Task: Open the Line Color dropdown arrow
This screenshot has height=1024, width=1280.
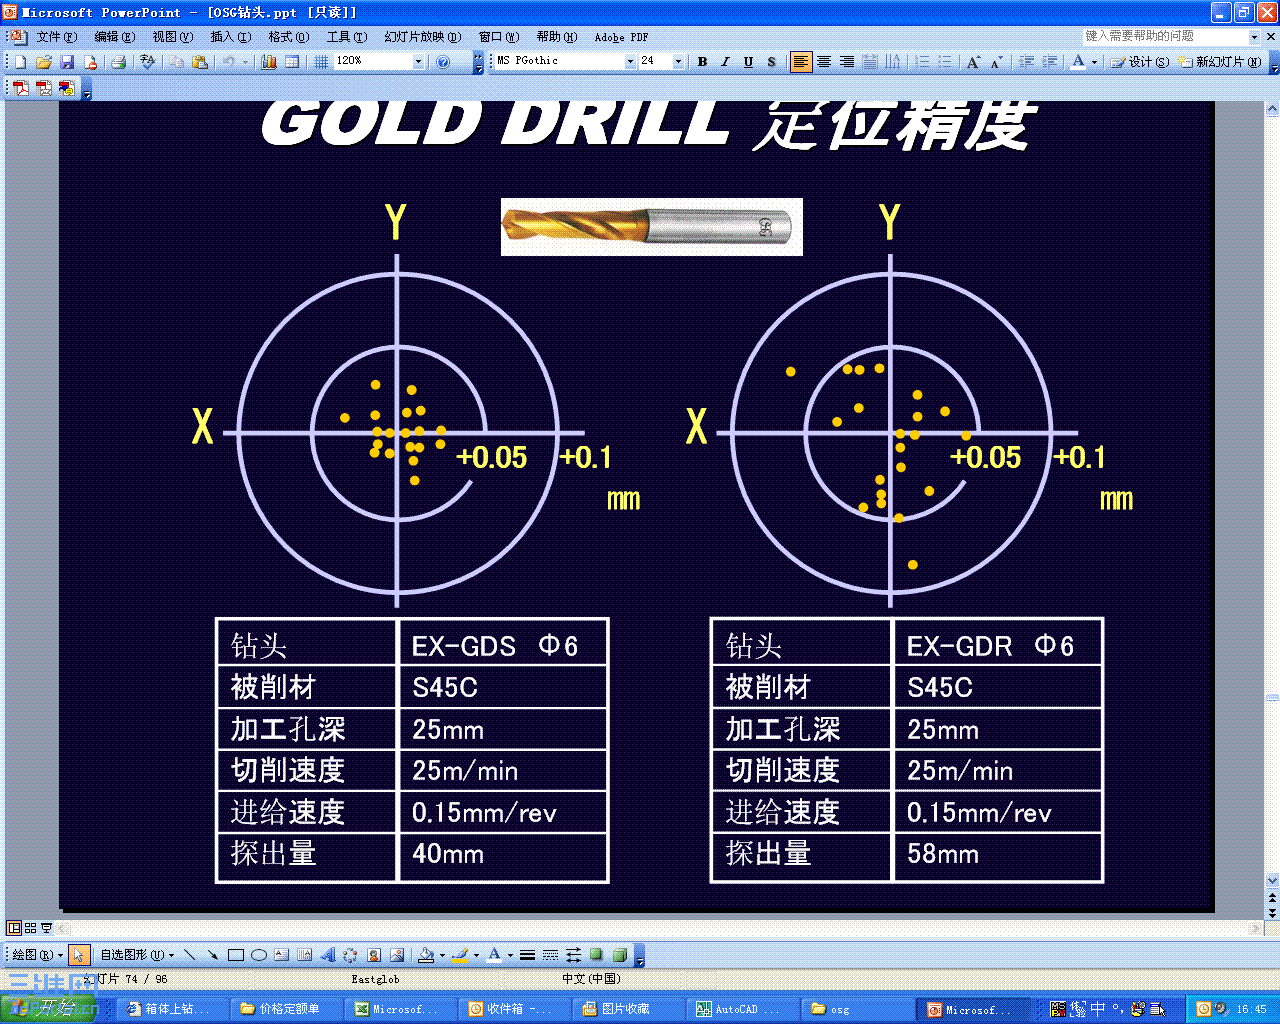Action: click(x=476, y=955)
